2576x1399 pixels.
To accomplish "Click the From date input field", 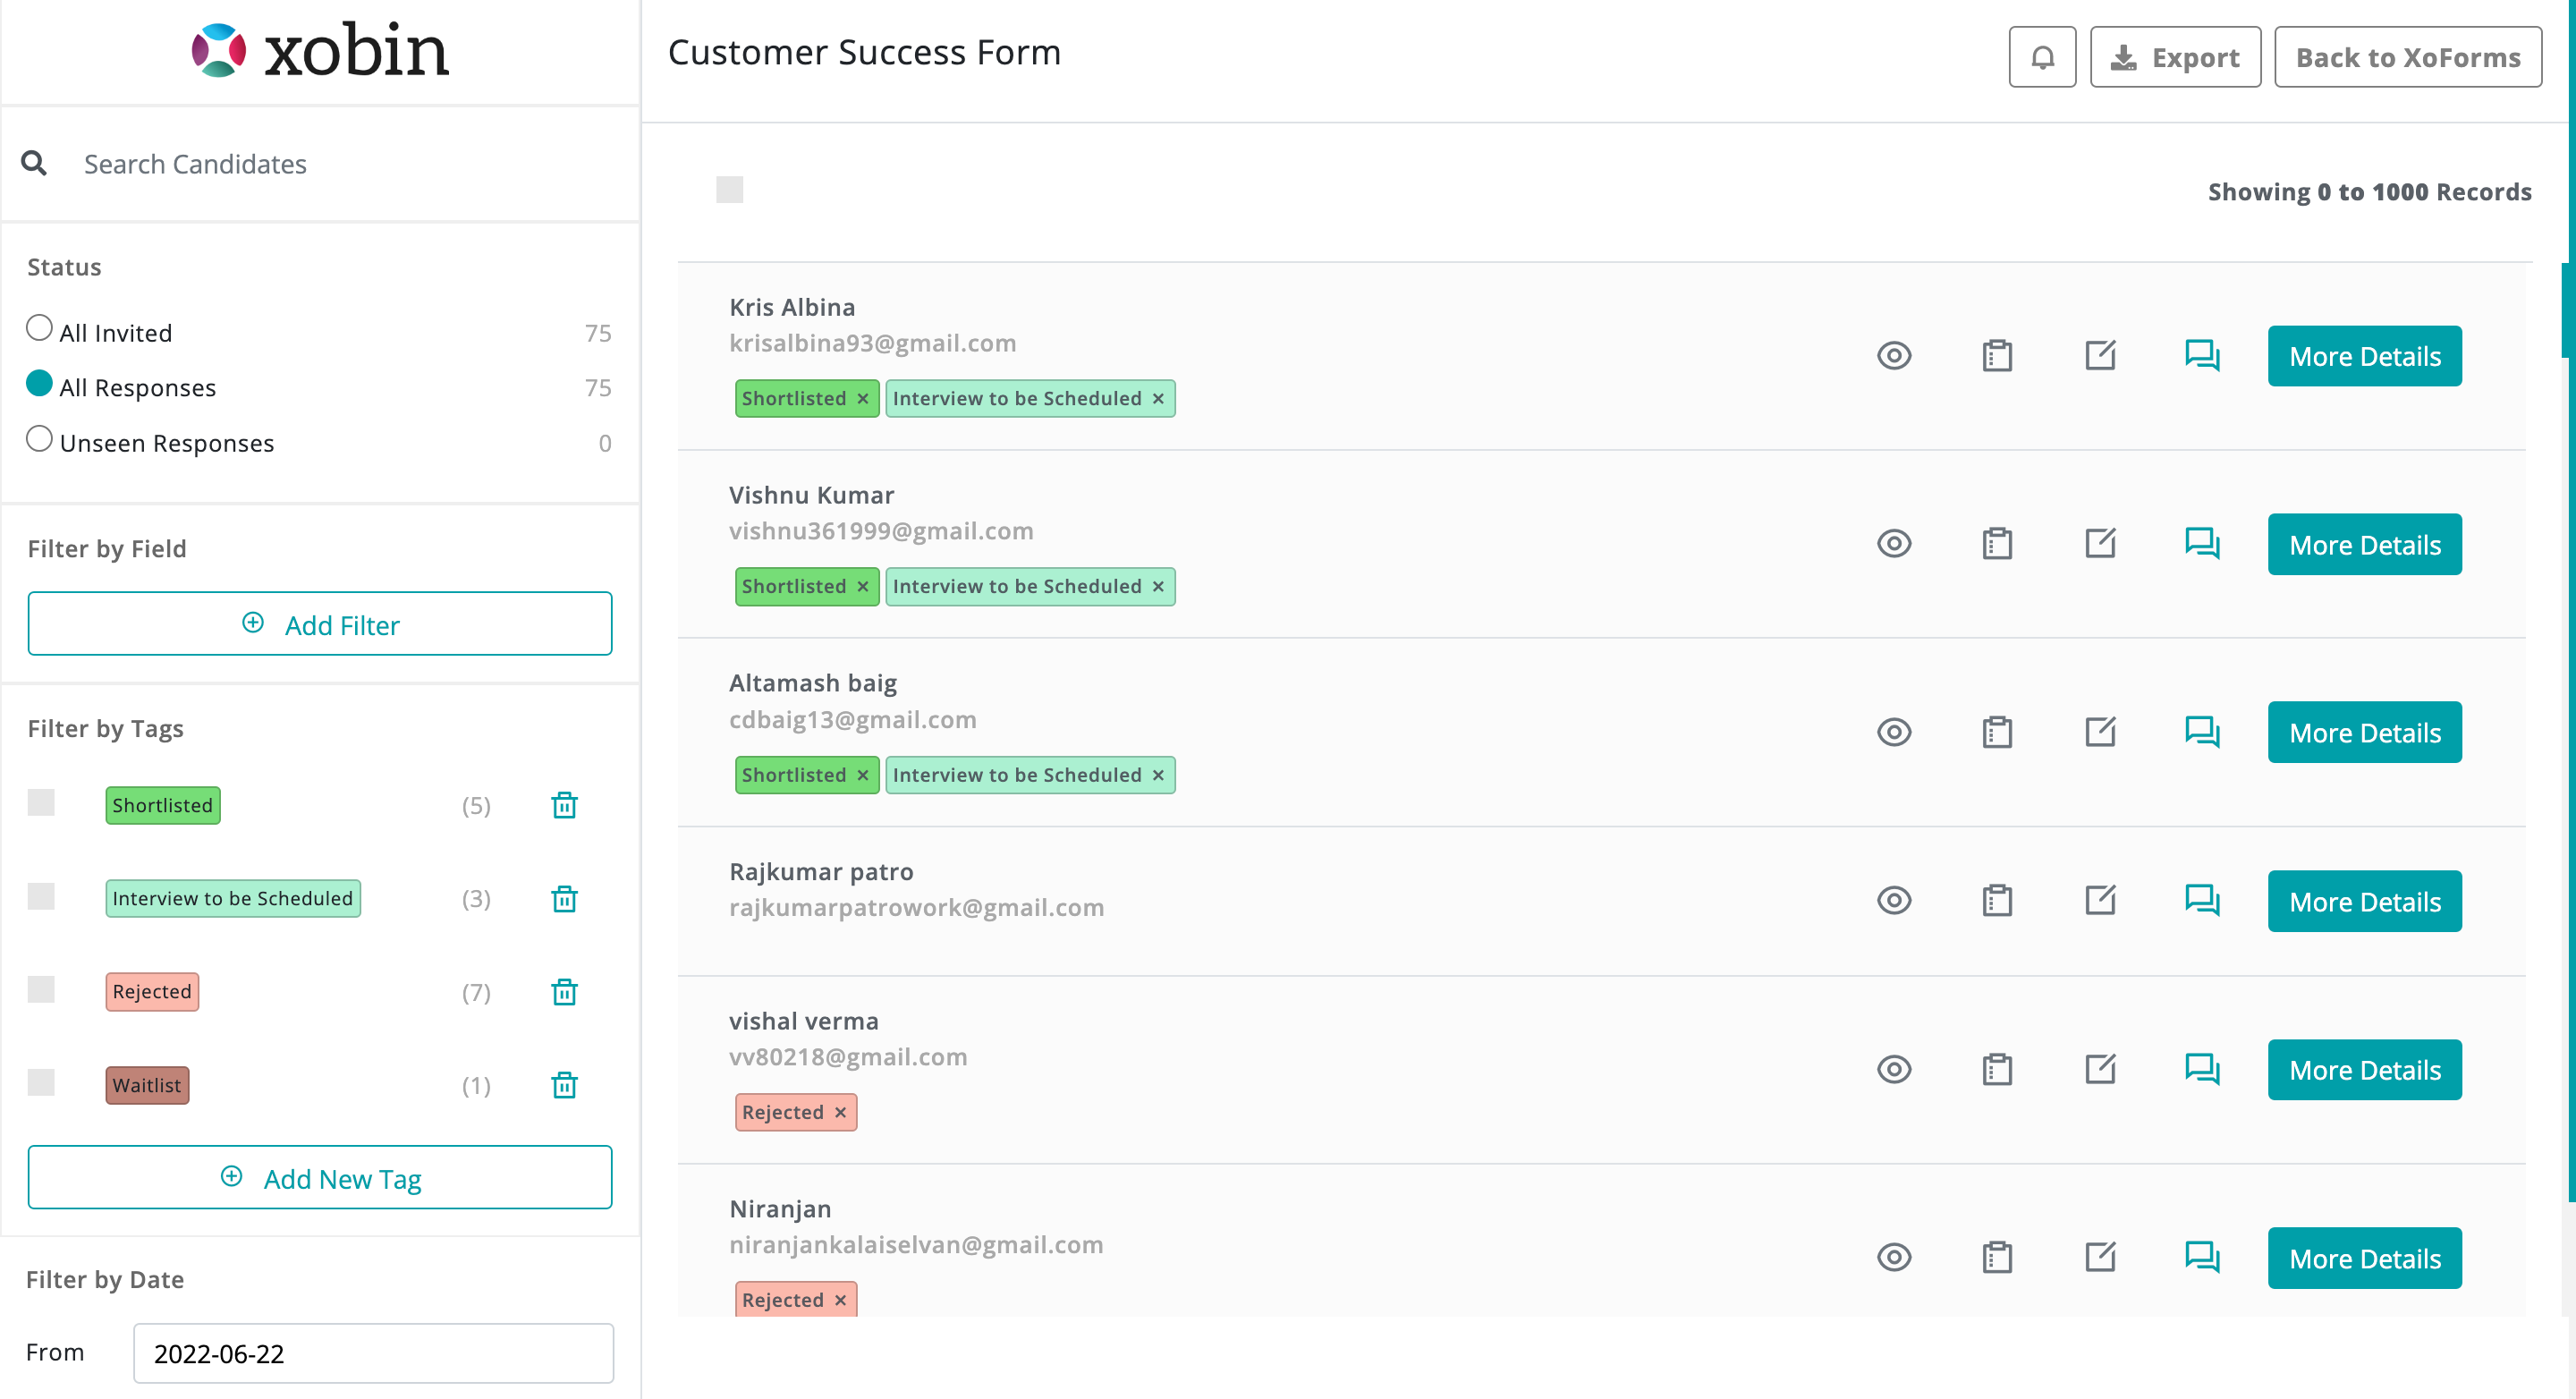I will coord(373,1353).
